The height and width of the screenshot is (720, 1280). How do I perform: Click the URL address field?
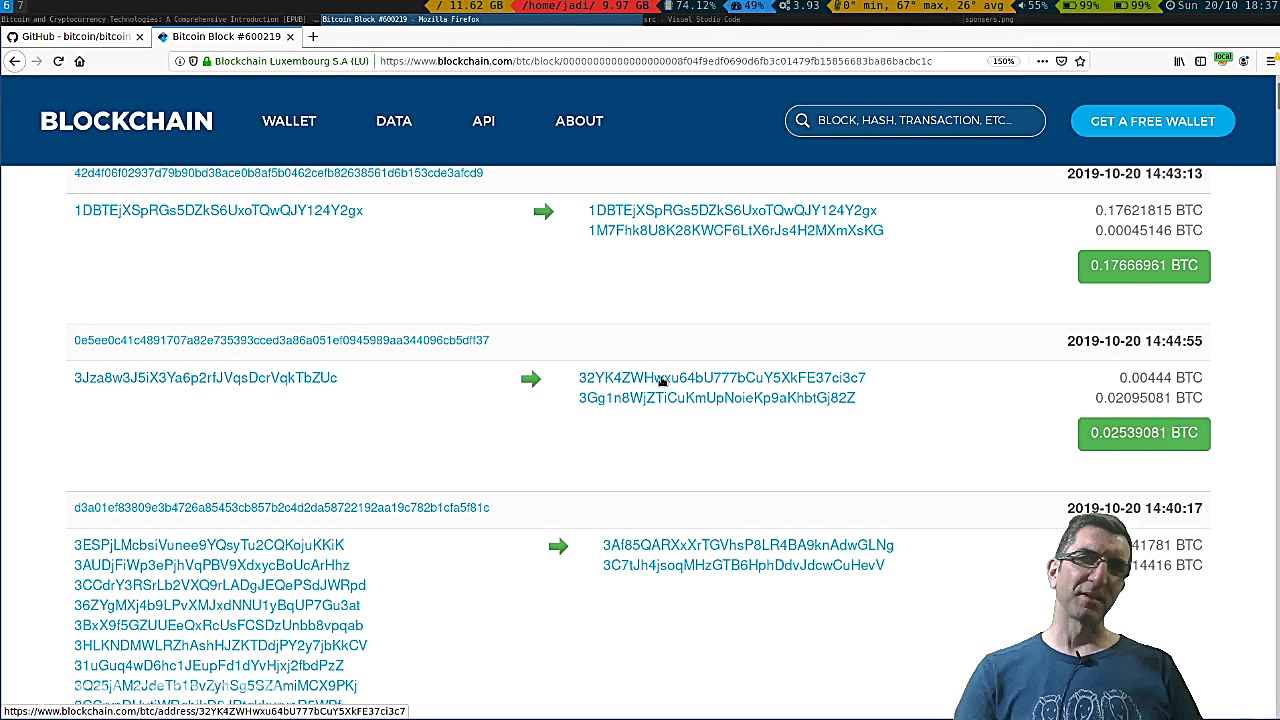(655, 61)
